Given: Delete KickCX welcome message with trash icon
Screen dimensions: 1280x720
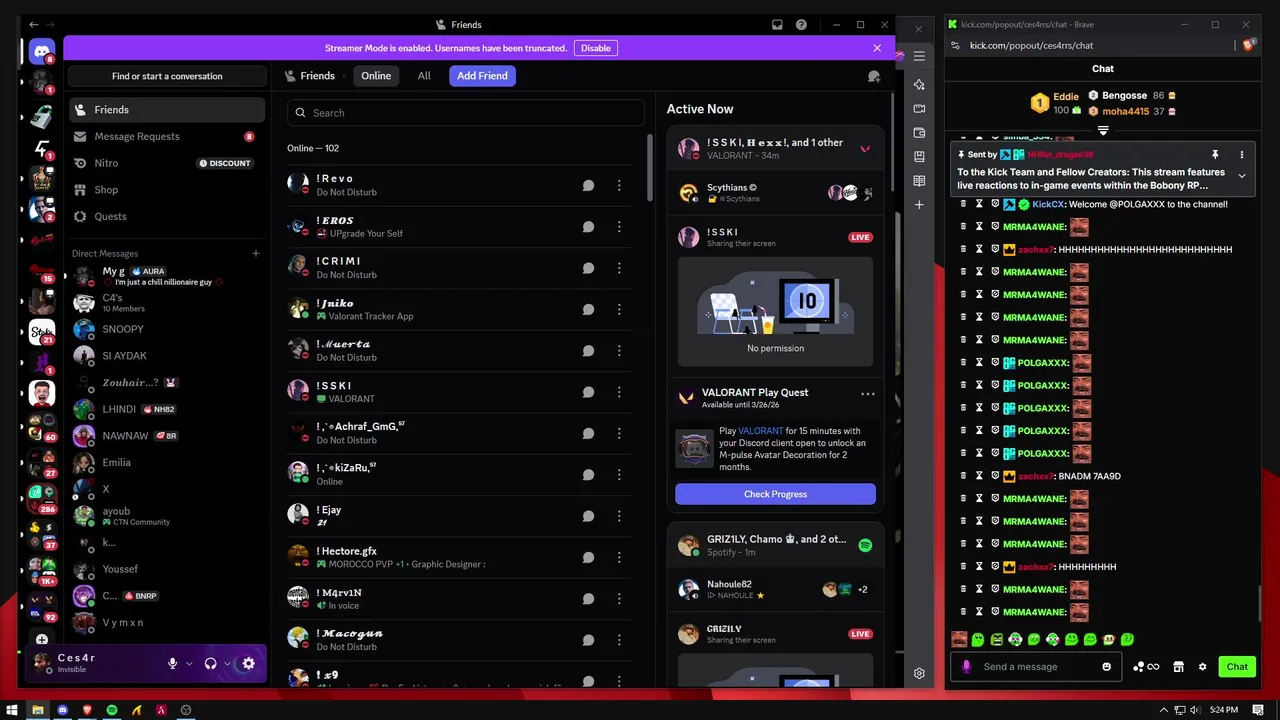Looking at the screenshot, I should 963,204.
